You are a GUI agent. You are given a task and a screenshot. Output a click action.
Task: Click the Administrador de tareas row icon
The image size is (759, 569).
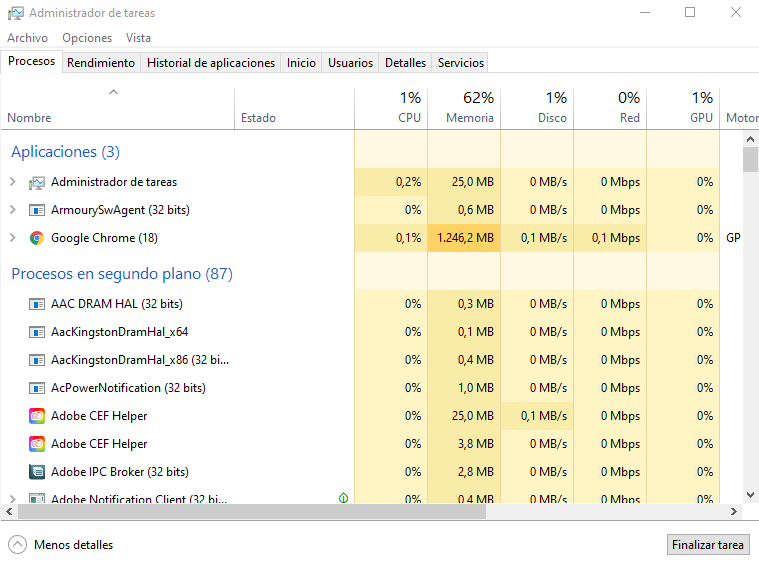click(x=37, y=183)
